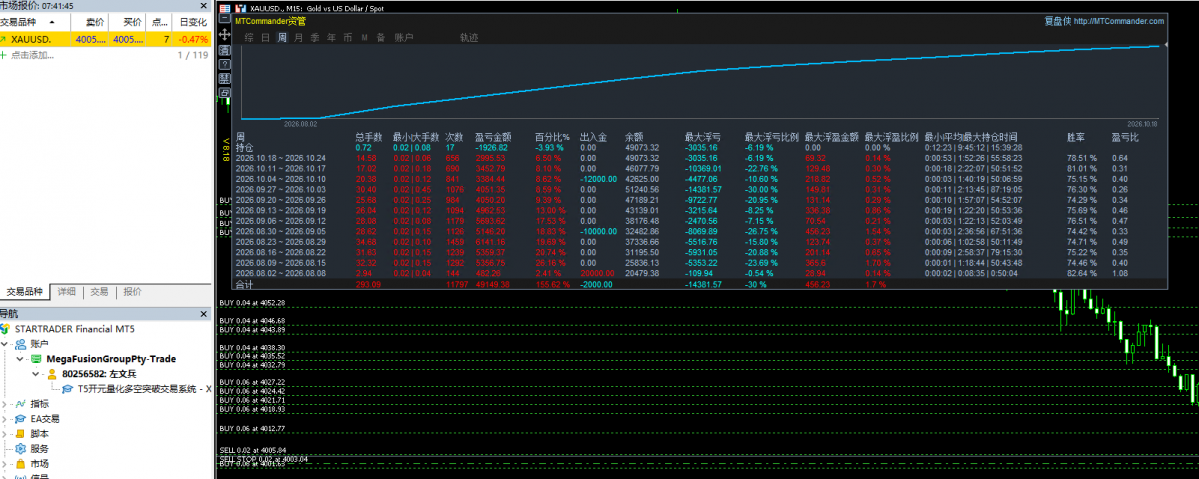Expand the EA交易 tree node
Viewport: 1199px width, 479px height.
click(5, 419)
